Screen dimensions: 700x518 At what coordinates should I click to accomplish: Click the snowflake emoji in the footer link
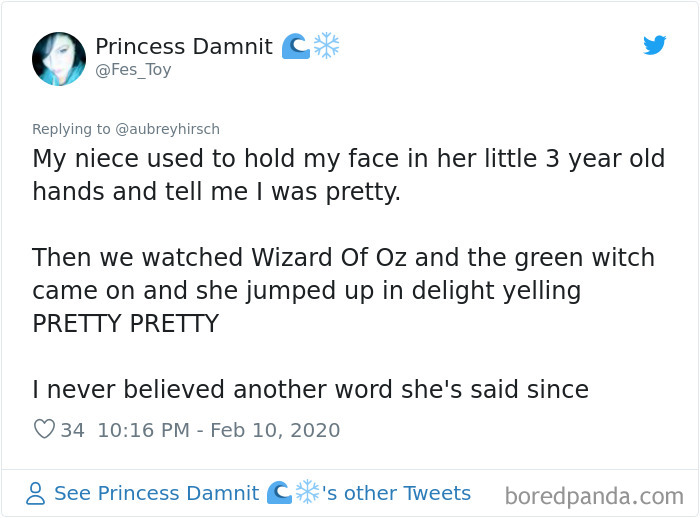(x=306, y=493)
